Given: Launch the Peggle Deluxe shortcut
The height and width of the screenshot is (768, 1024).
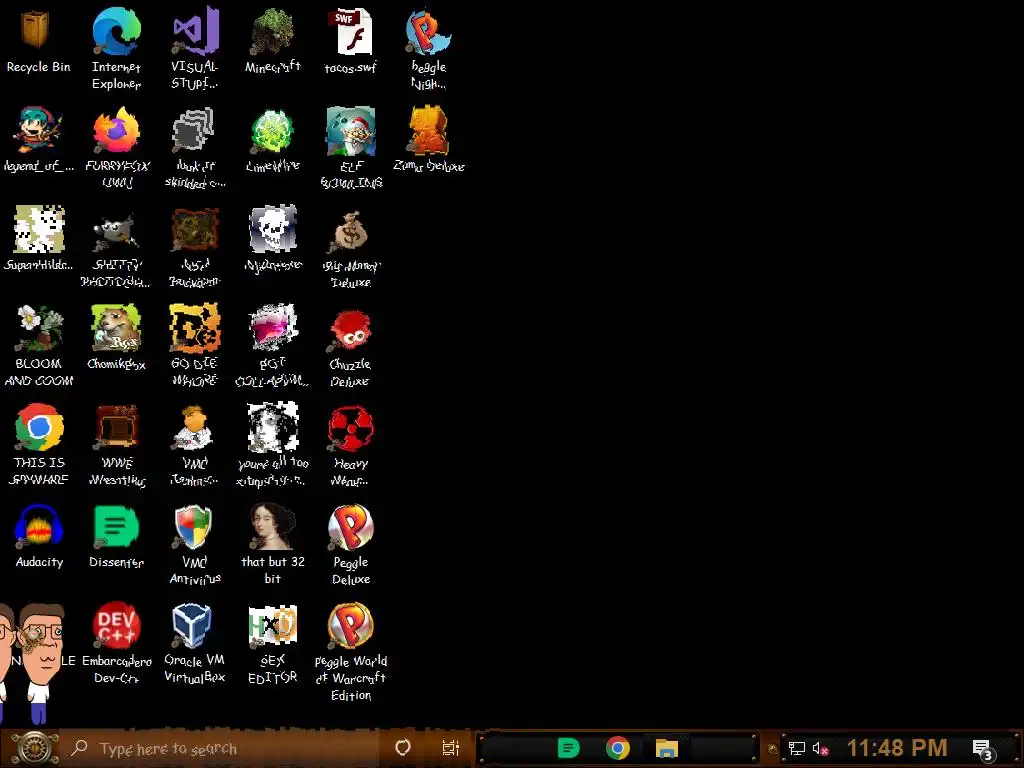Looking at the screenshot, I should tap(351, 526).
